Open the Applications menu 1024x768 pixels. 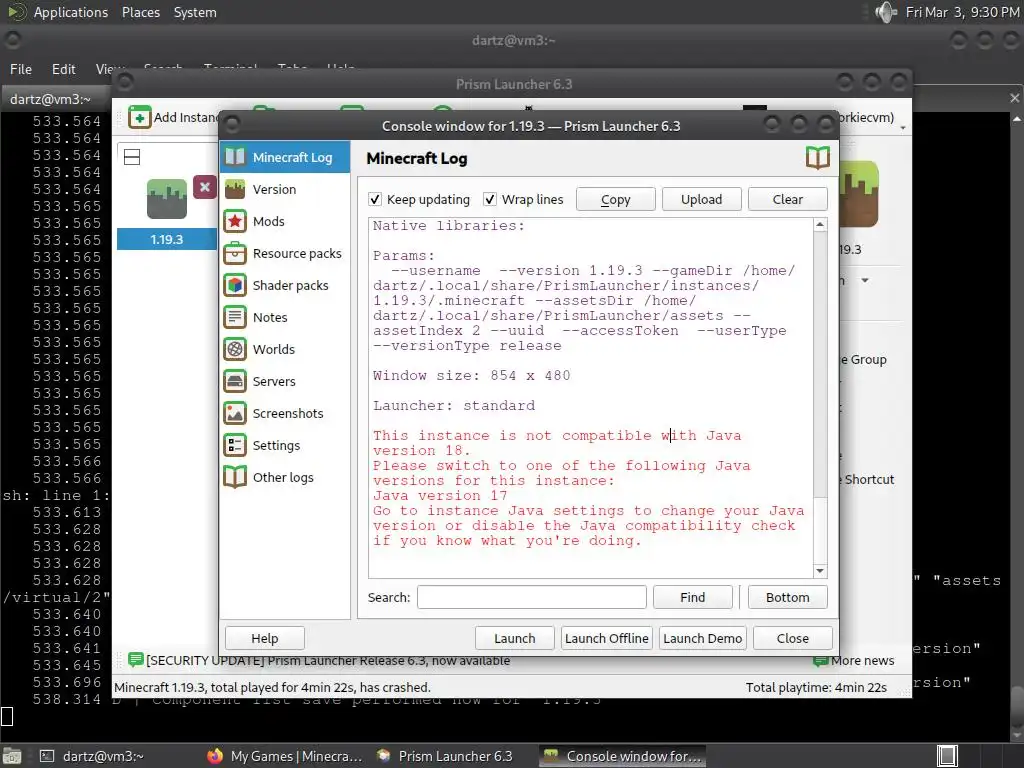pos(71,12)
